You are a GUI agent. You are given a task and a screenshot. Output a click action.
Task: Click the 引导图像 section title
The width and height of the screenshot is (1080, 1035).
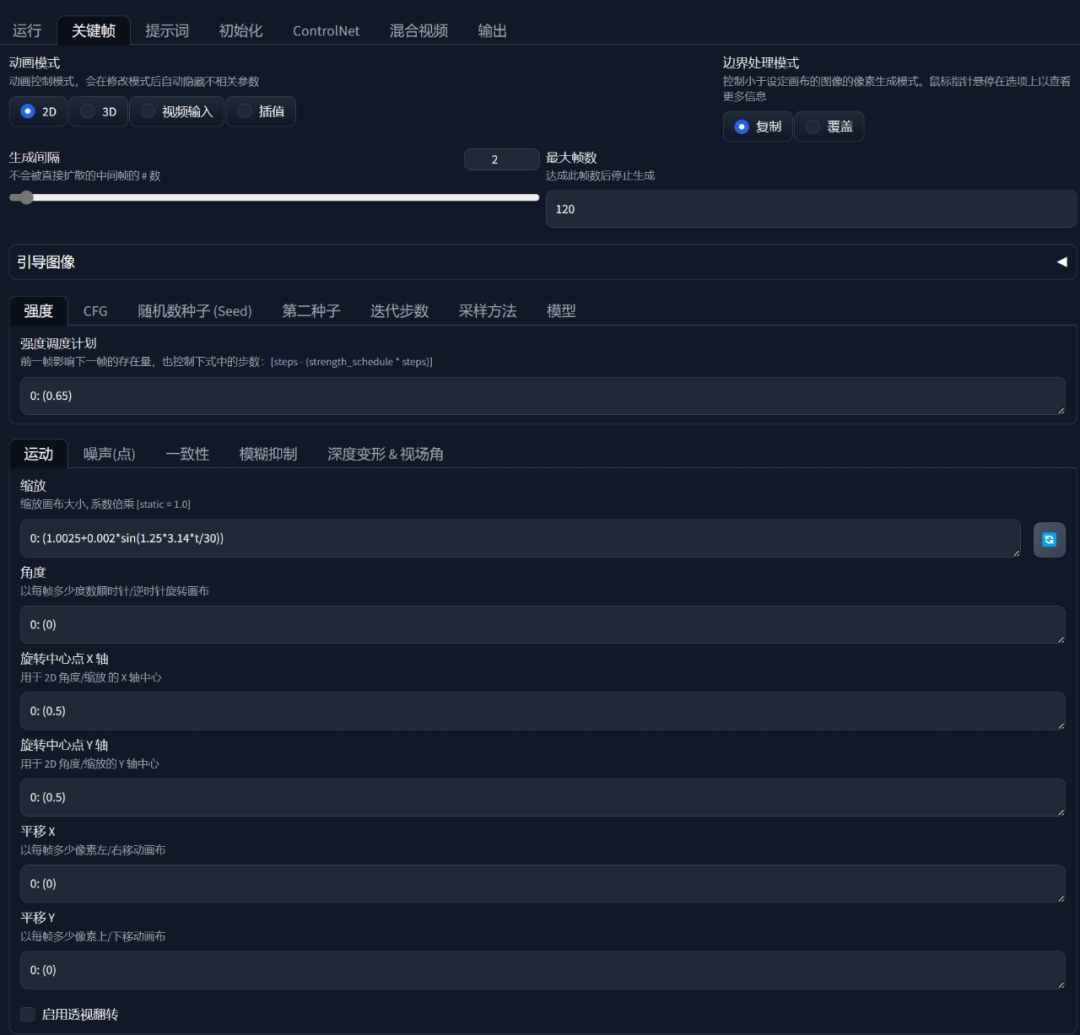pyautogui.click(x=46, y=262)
